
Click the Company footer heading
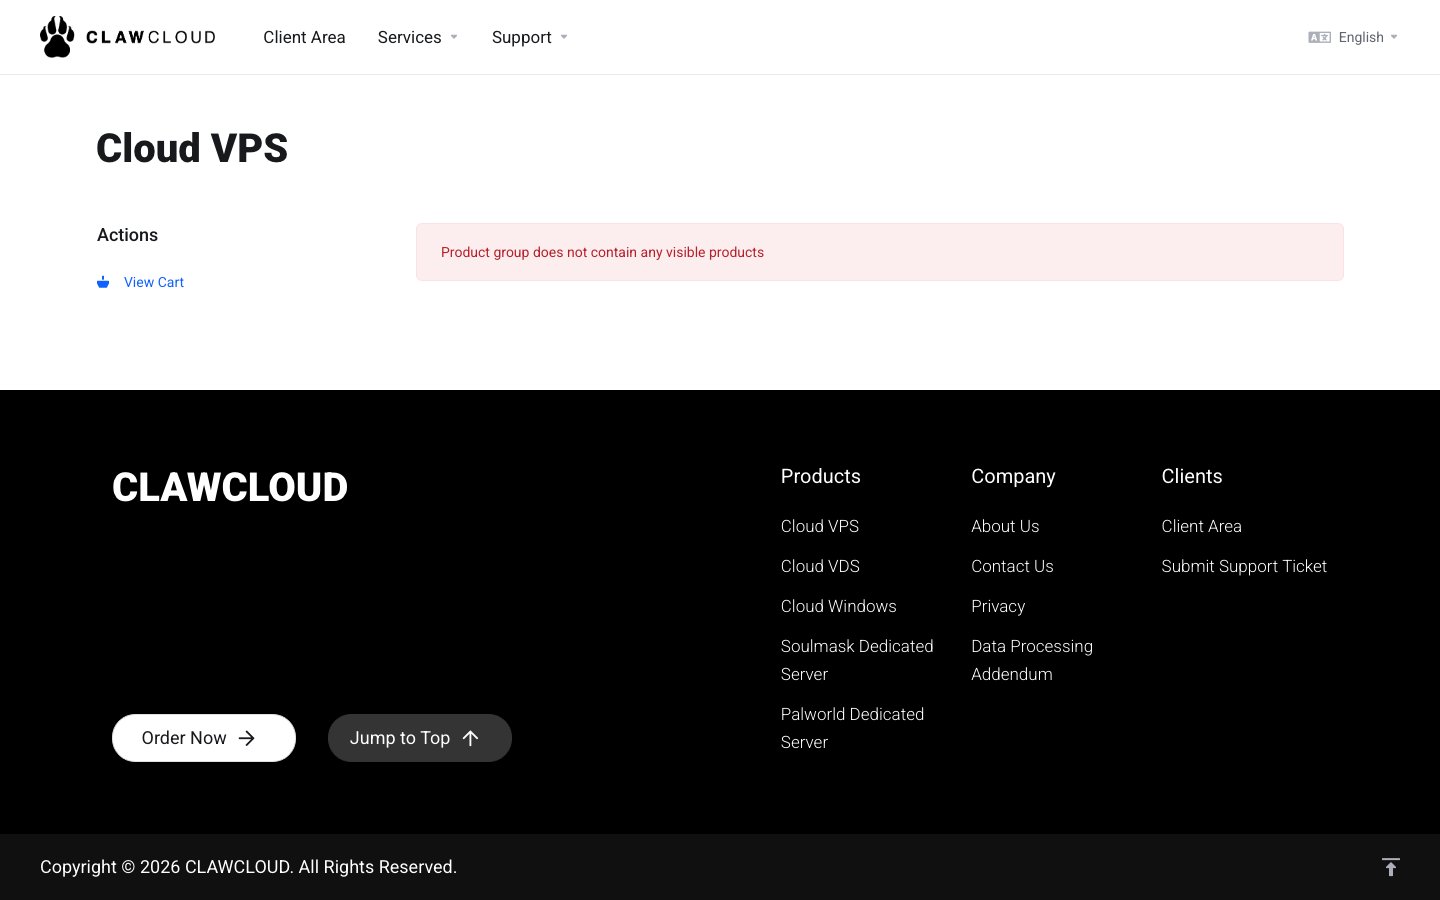pos(1013,476)
